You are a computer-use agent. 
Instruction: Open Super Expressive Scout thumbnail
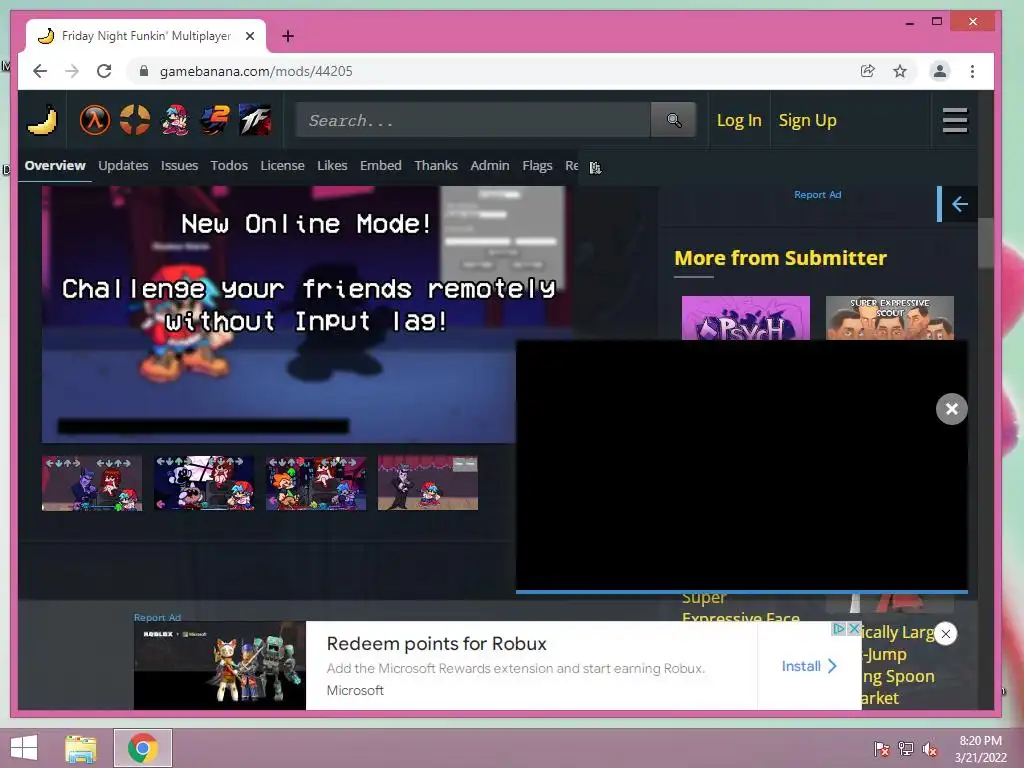pyautogui.click(x=889, y=318)
